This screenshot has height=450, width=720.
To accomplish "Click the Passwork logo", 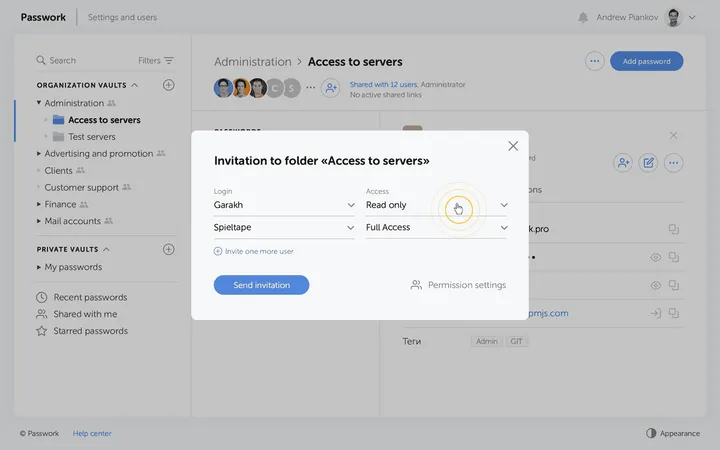I will [43, 17].
